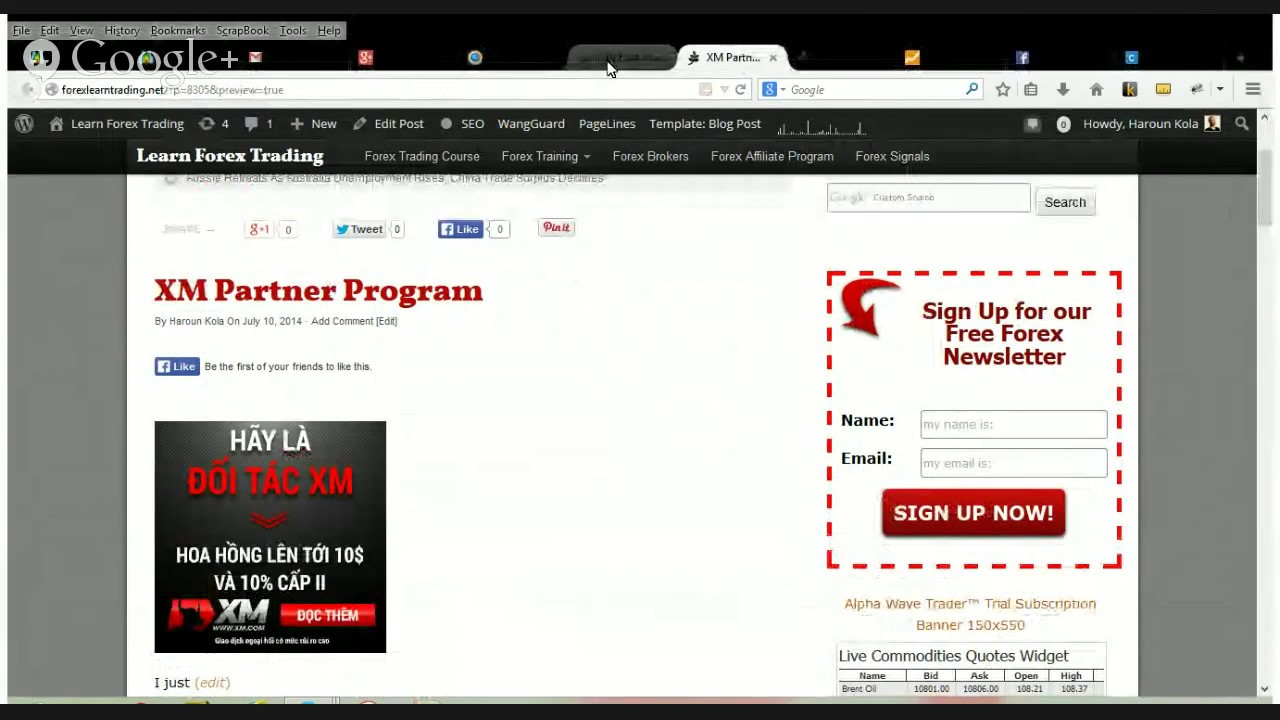
Task: Click New in the WordPress admin bar
Action: coord(314,124)
